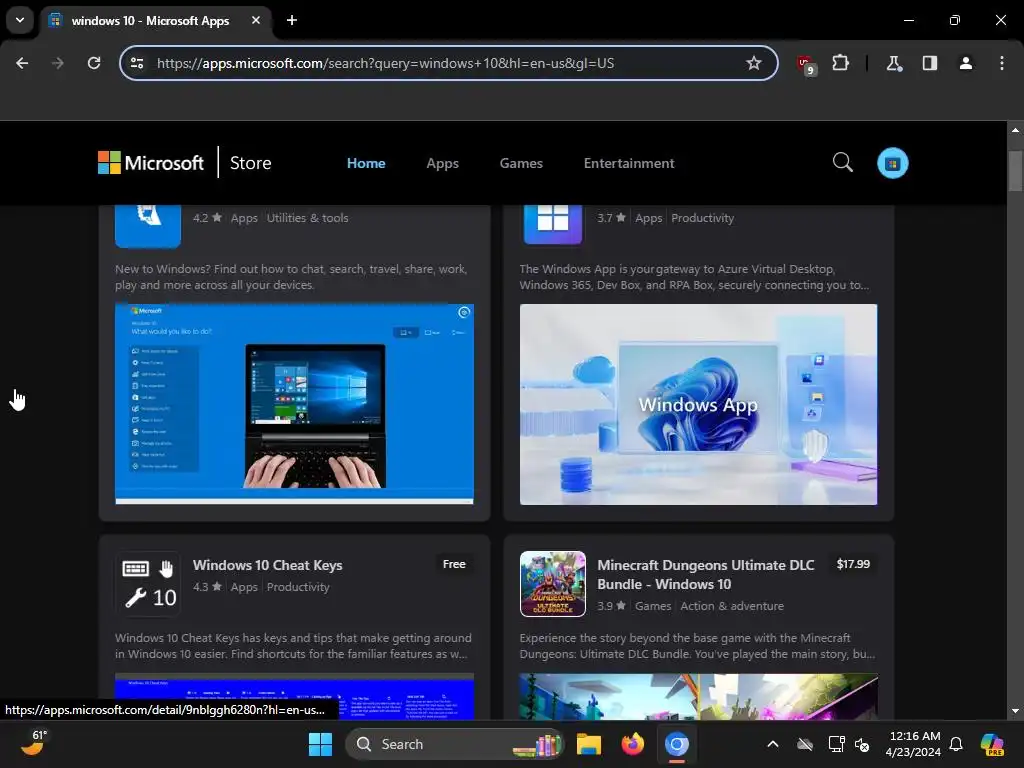Click the Utilities & tools category
The width and height of the screenshot is (1024, 768).
(307, 218)
